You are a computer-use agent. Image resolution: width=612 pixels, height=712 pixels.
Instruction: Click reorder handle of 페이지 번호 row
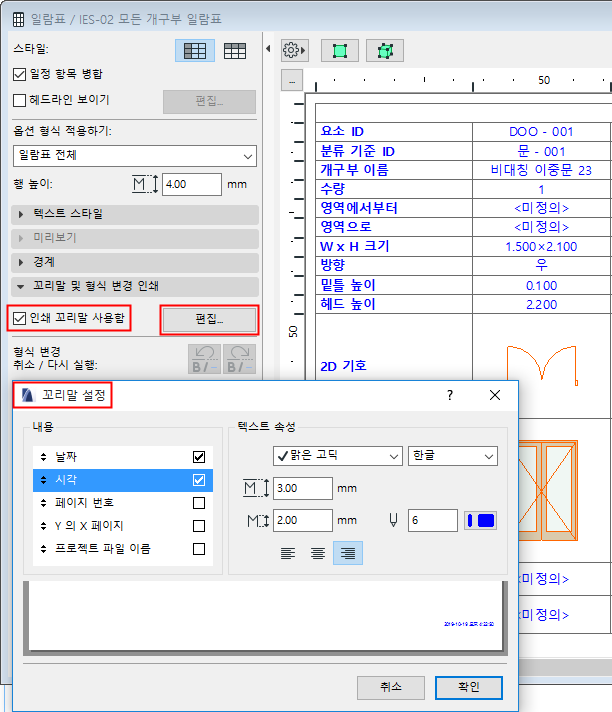tap(44, 503)
